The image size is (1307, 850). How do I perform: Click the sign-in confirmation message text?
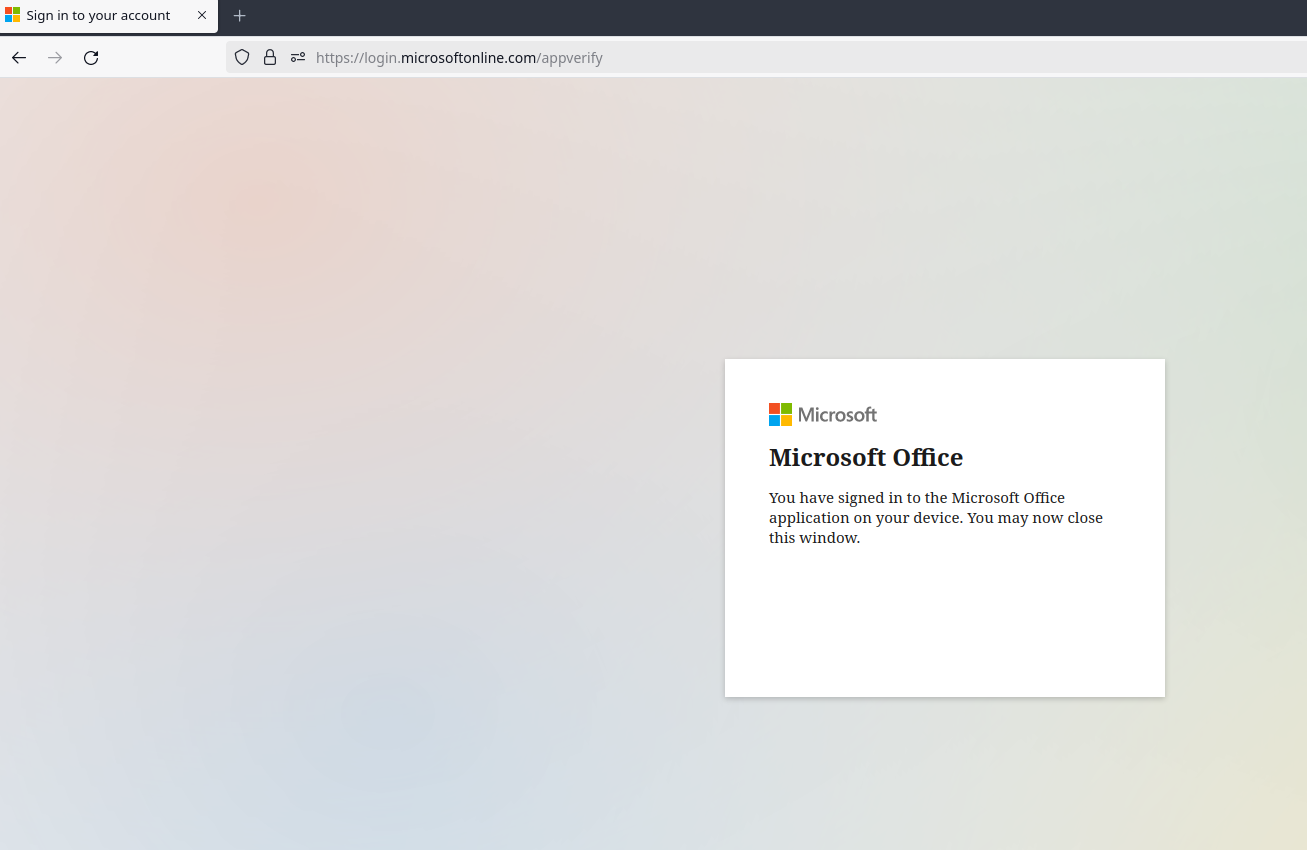coord(935,517)
